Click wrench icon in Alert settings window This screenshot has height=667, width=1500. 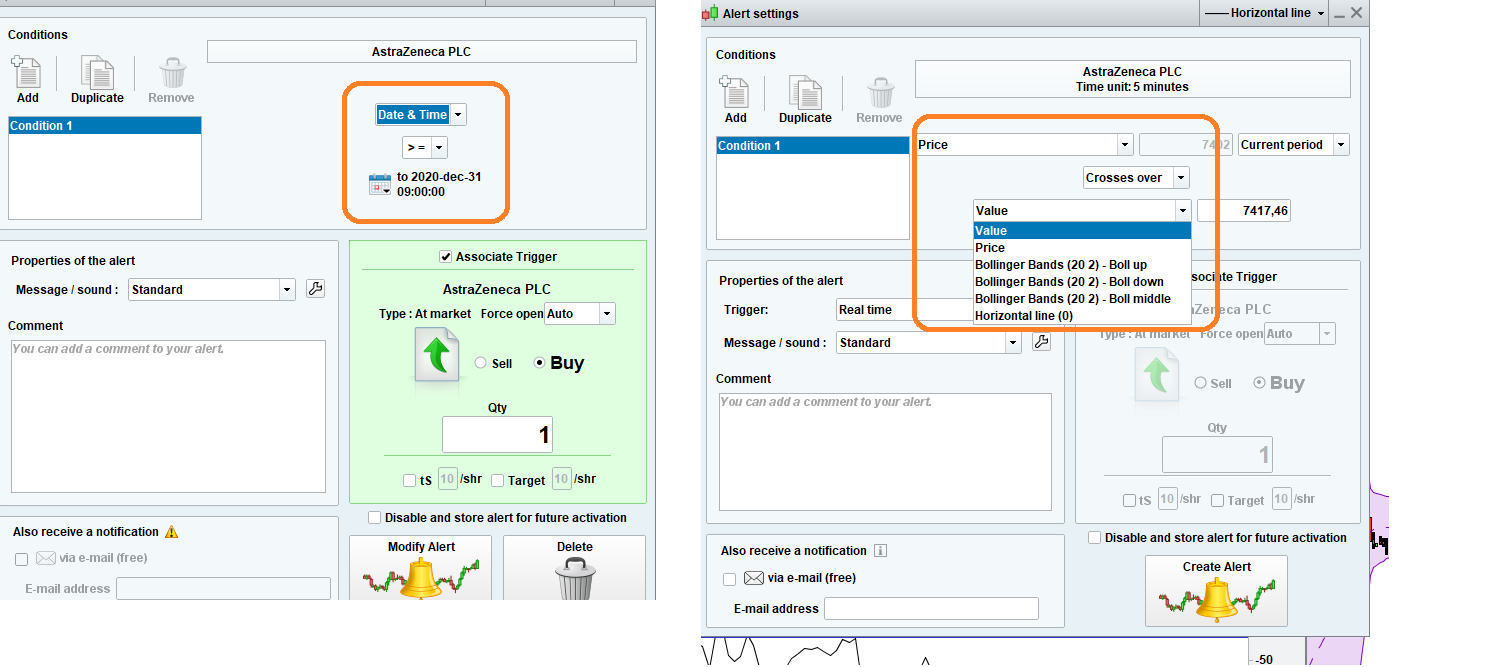coord(1041,342)
